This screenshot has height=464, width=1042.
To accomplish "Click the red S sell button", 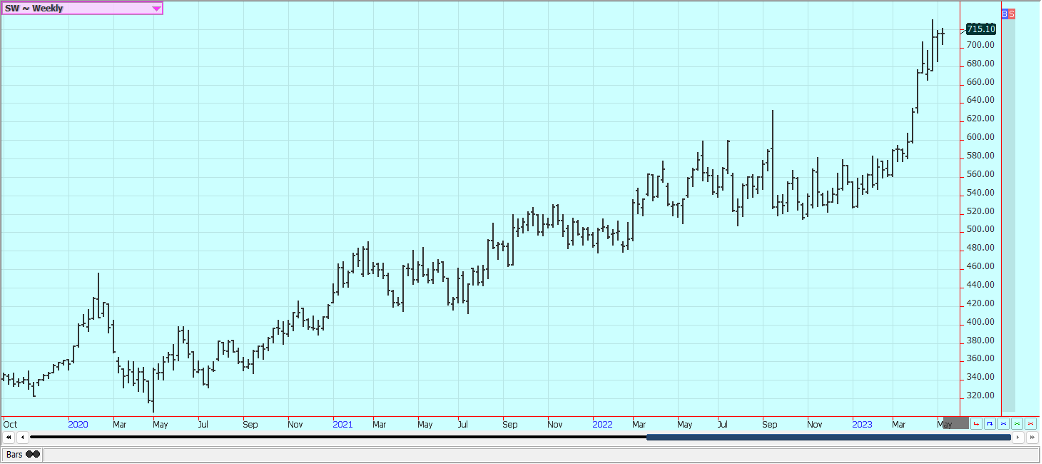I will point(1012,13).
